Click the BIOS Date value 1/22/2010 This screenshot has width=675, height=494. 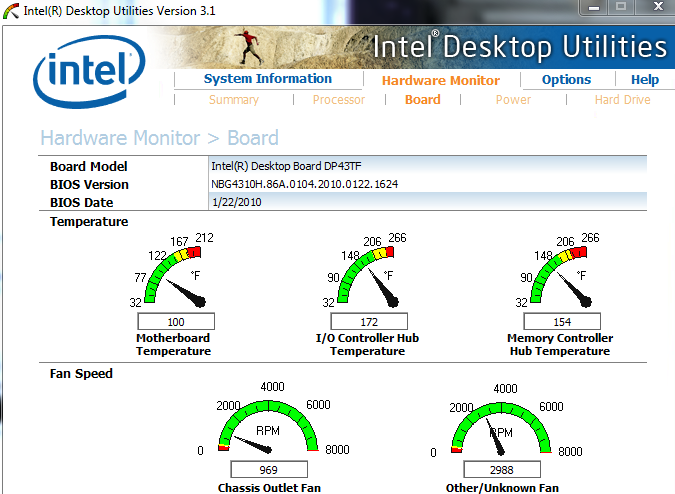pos(237,202)
